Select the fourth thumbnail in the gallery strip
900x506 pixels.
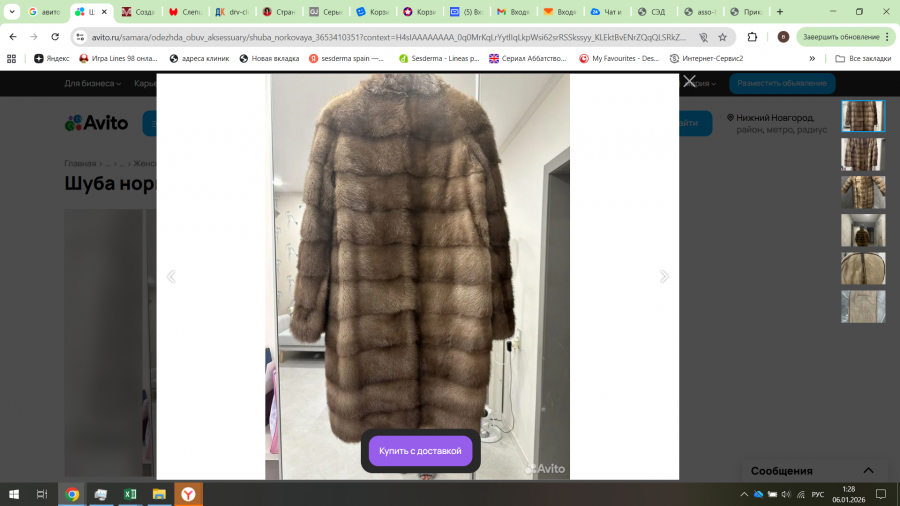862,230
